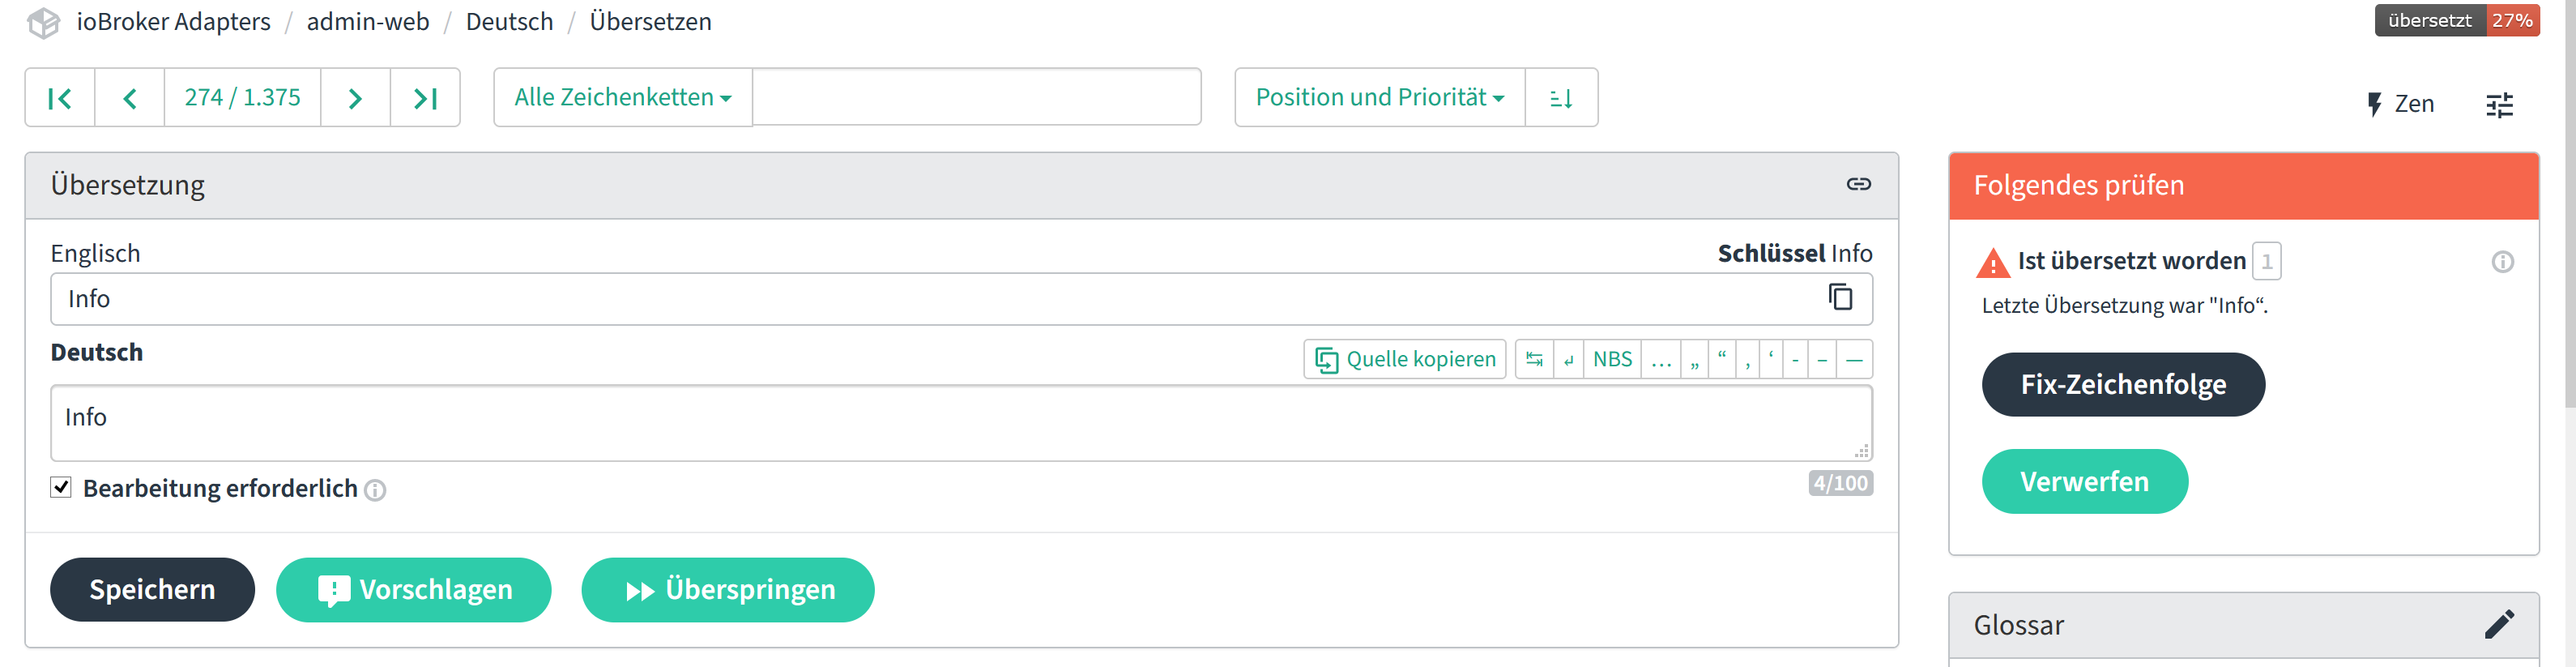The width and height of the screenshot is (2576, 667).
Task: Open the permalink chain icon
Action: 1858,184
